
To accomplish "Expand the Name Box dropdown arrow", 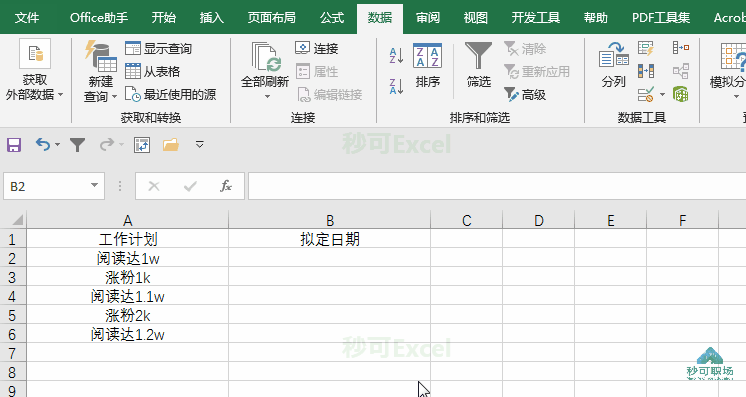I will (x=95, y=185).
